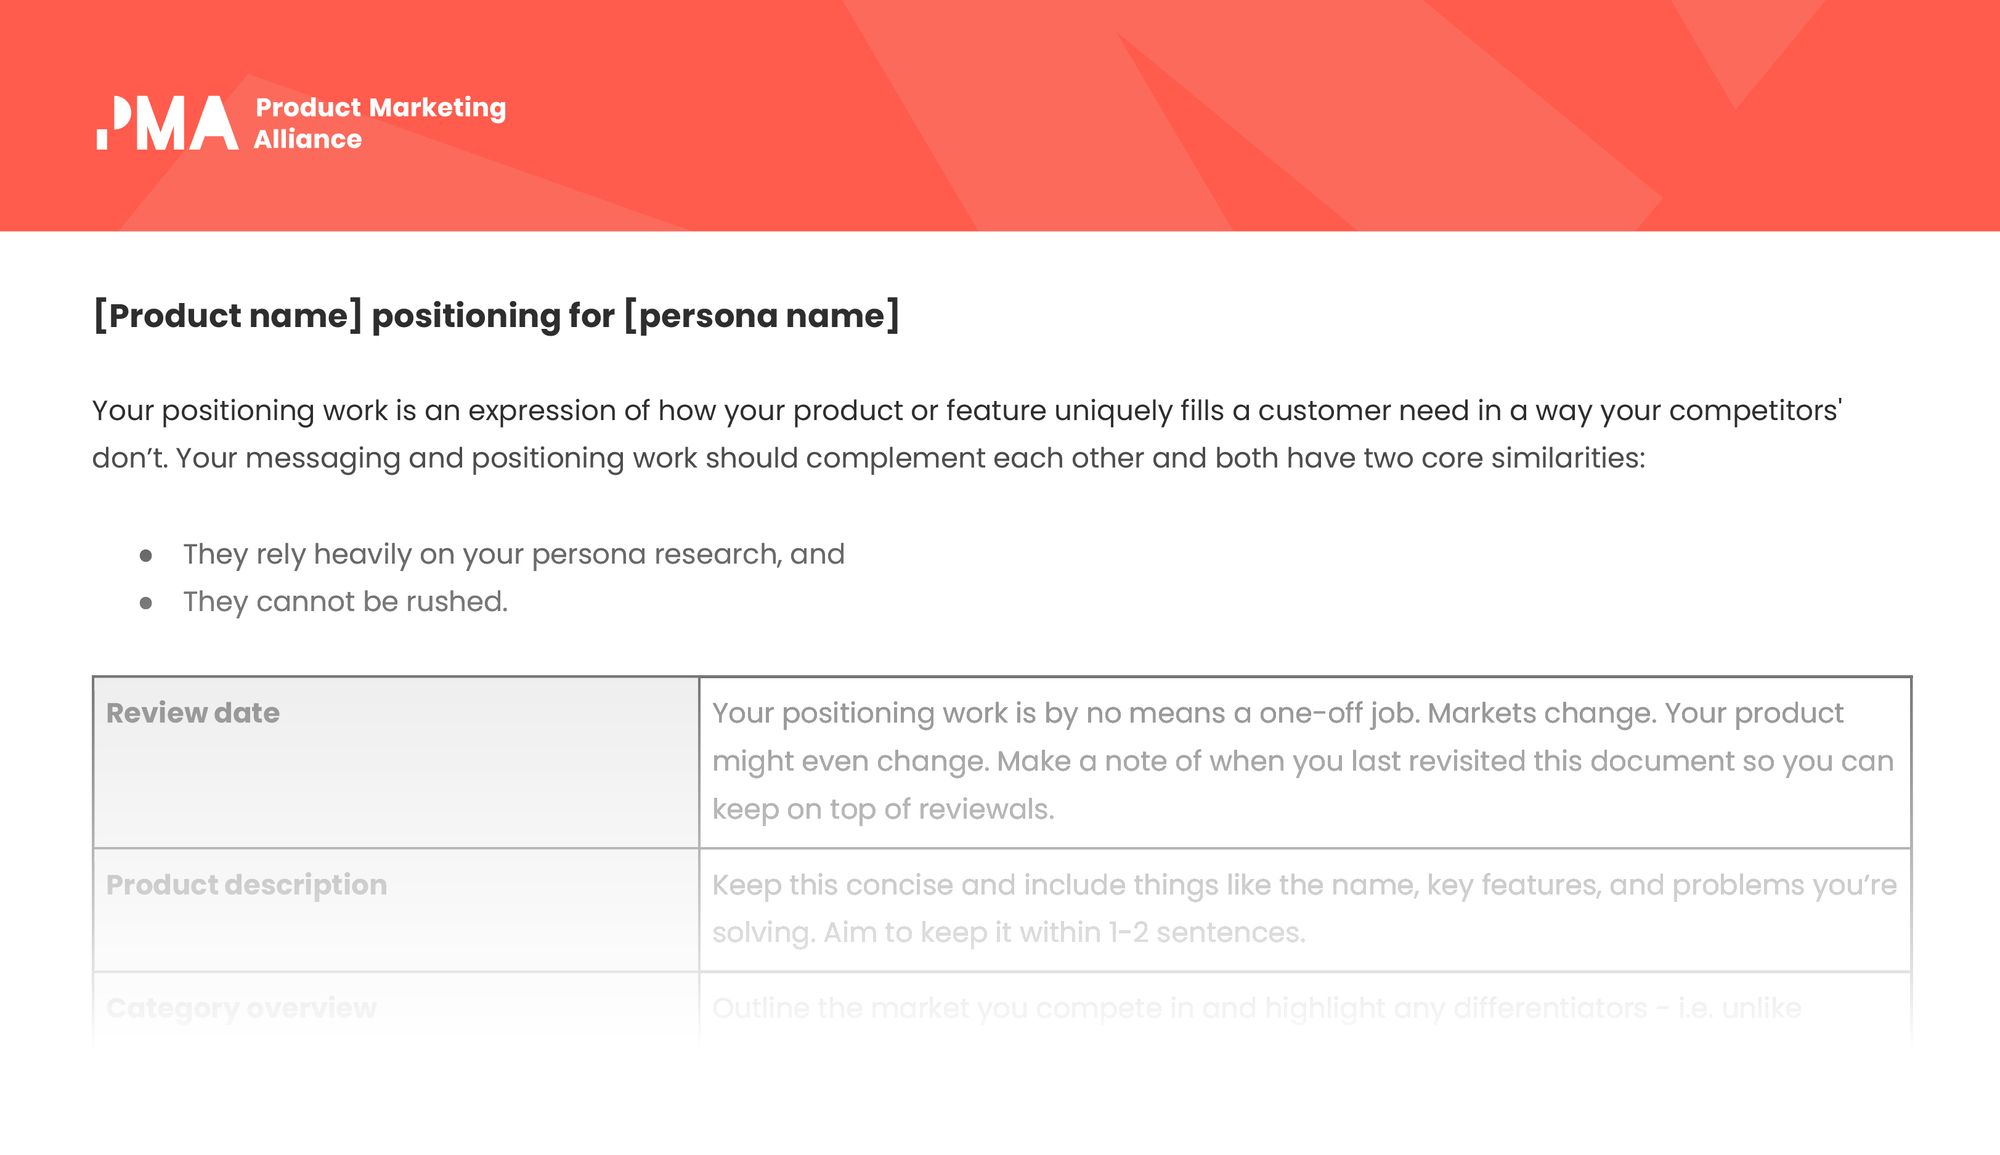Click the Review date description cell

(1305, 762)
